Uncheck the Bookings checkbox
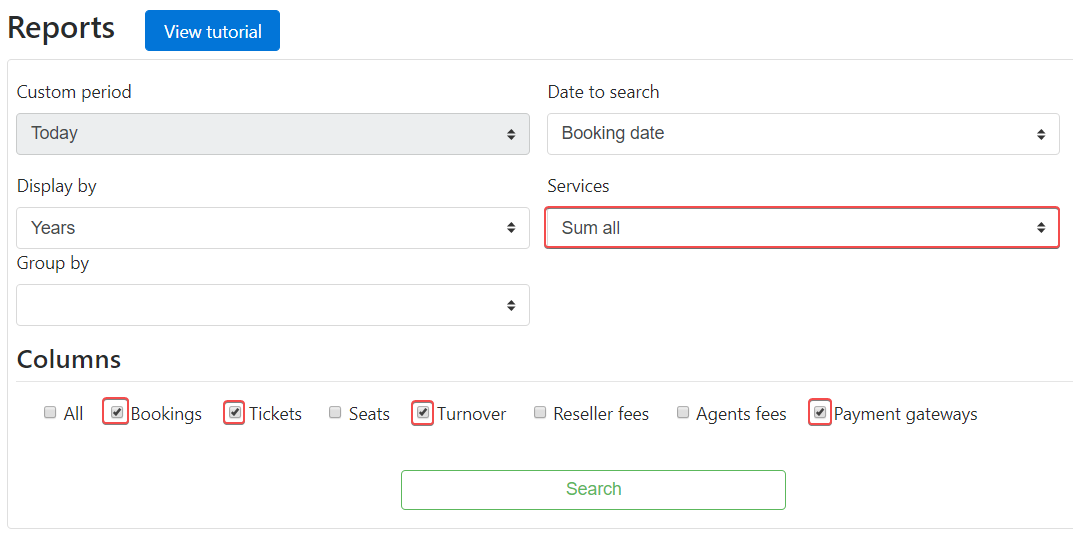The width and height of the screenshot is (1073, 538). (x=117, y=412)
